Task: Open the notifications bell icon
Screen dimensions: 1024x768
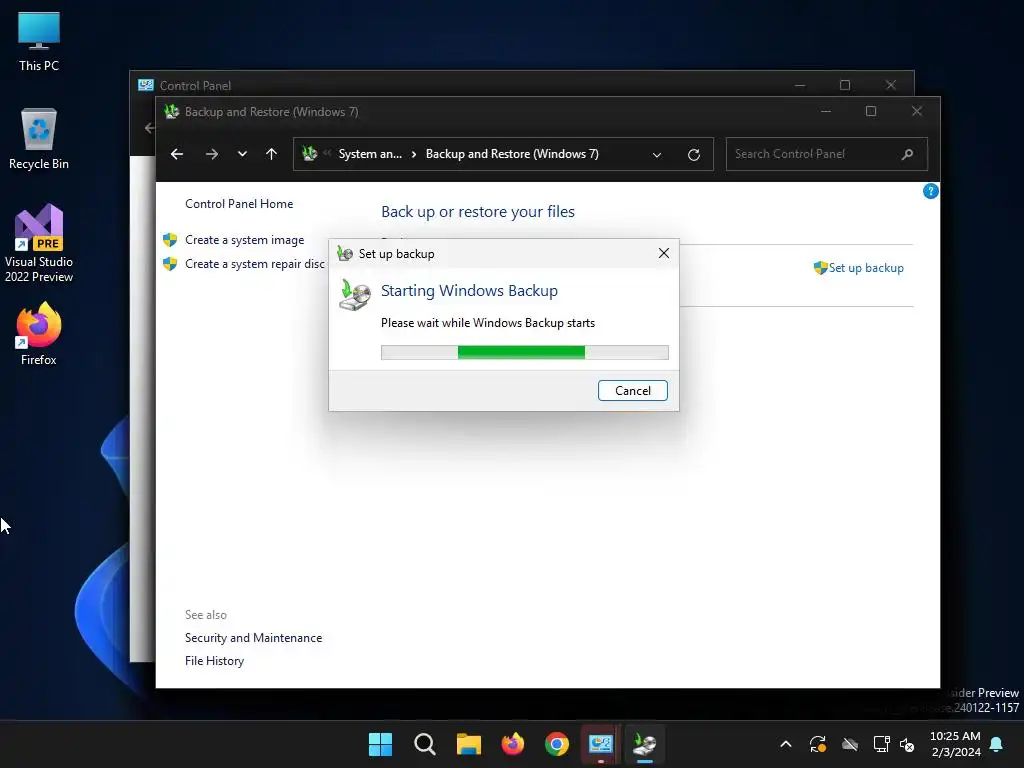Action: tap(997, 744)
